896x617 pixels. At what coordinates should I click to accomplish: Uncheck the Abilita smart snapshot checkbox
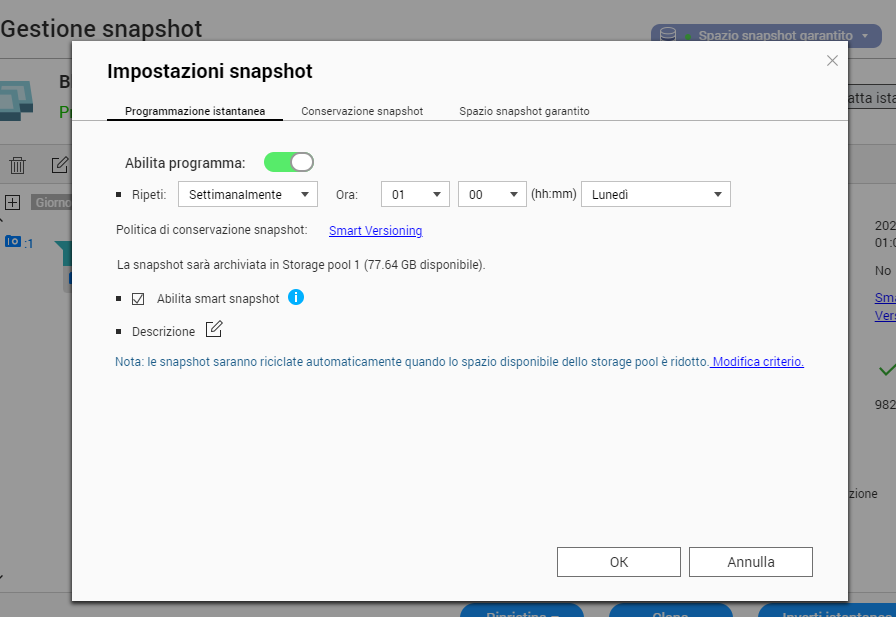(x=138, y=298)
